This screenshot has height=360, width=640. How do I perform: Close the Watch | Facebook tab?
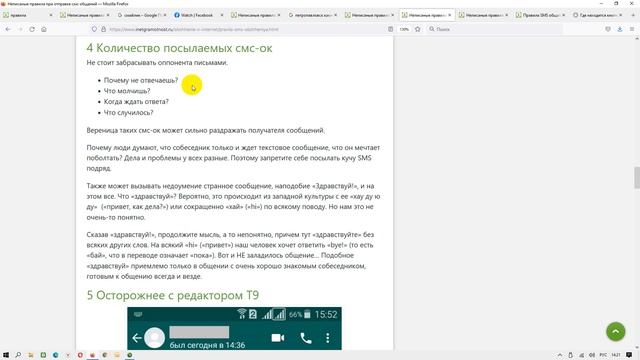point(222,15)
